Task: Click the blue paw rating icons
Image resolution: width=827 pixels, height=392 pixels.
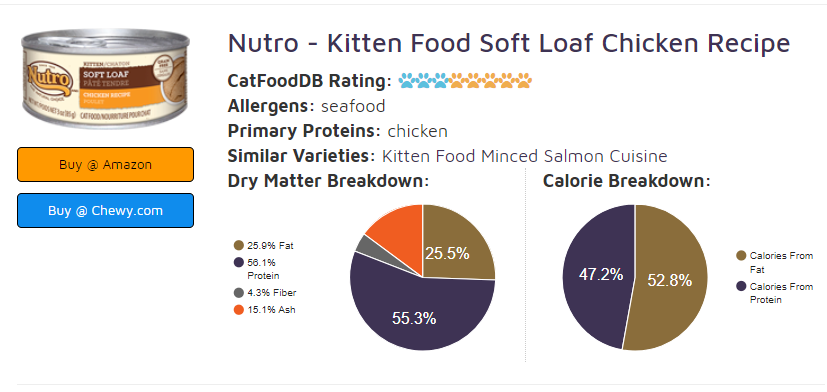Action: click(424, 80)
